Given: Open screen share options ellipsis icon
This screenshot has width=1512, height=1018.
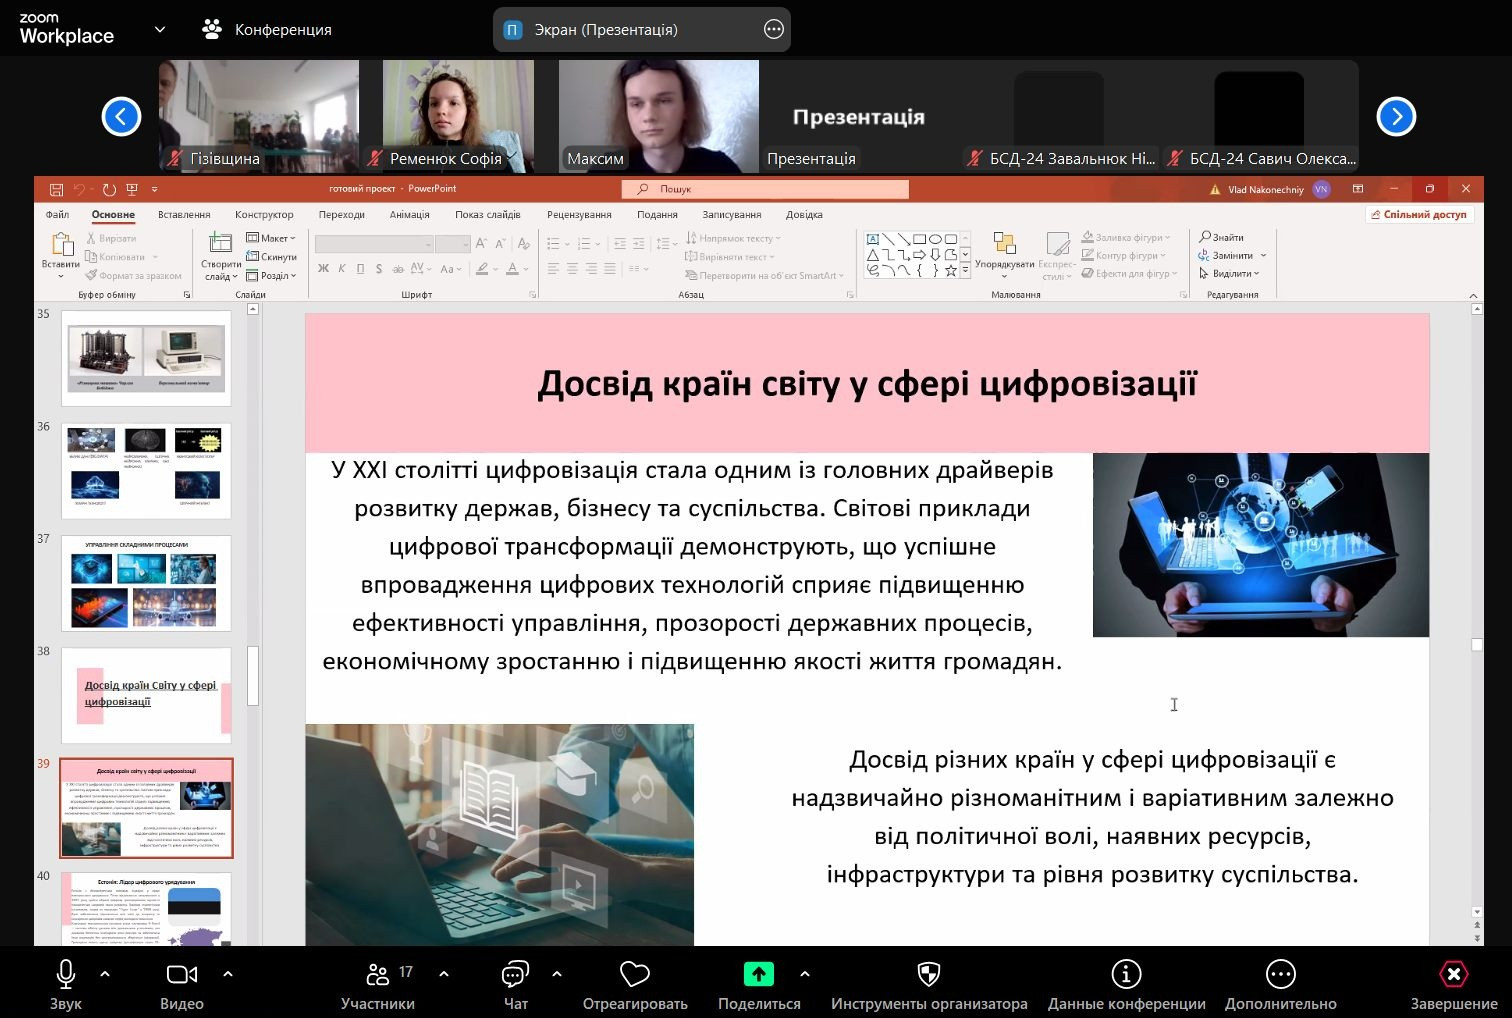Looking at the screenshot, I should pos(774,30).
